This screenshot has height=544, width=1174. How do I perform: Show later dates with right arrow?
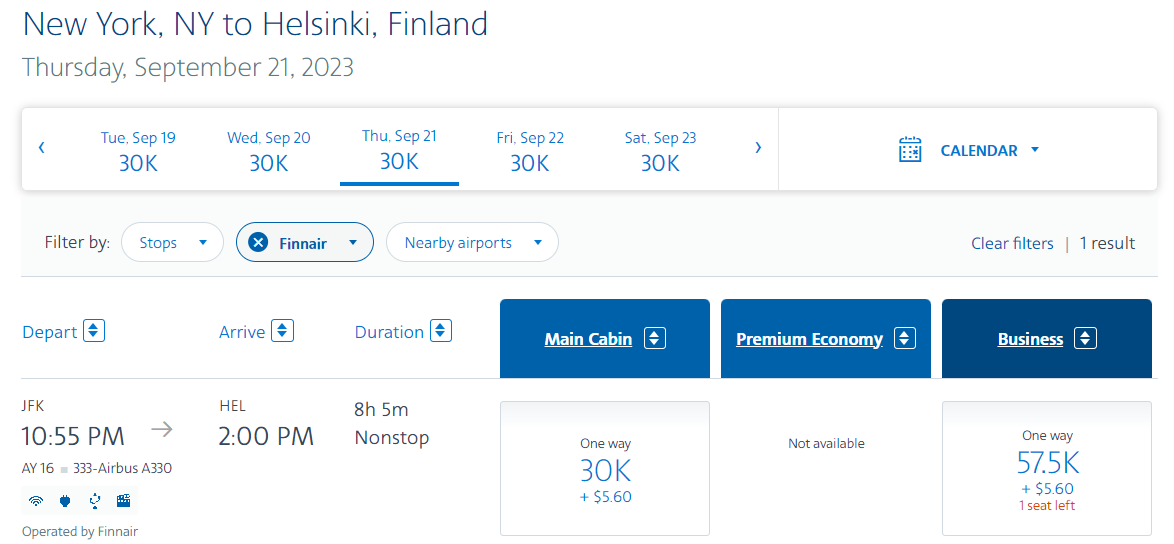pos(758,148)
